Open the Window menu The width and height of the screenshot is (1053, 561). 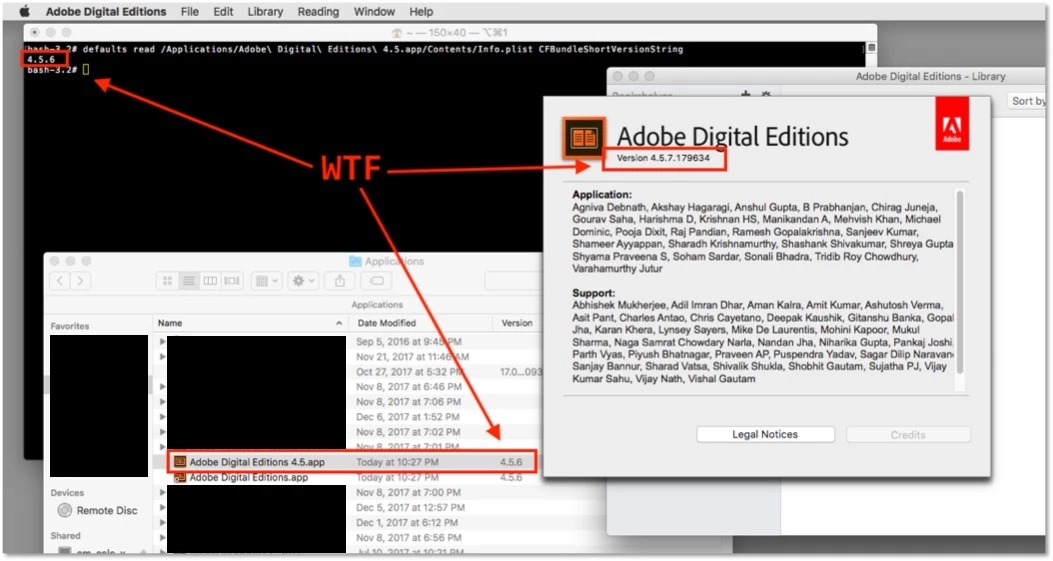[374, 11]
